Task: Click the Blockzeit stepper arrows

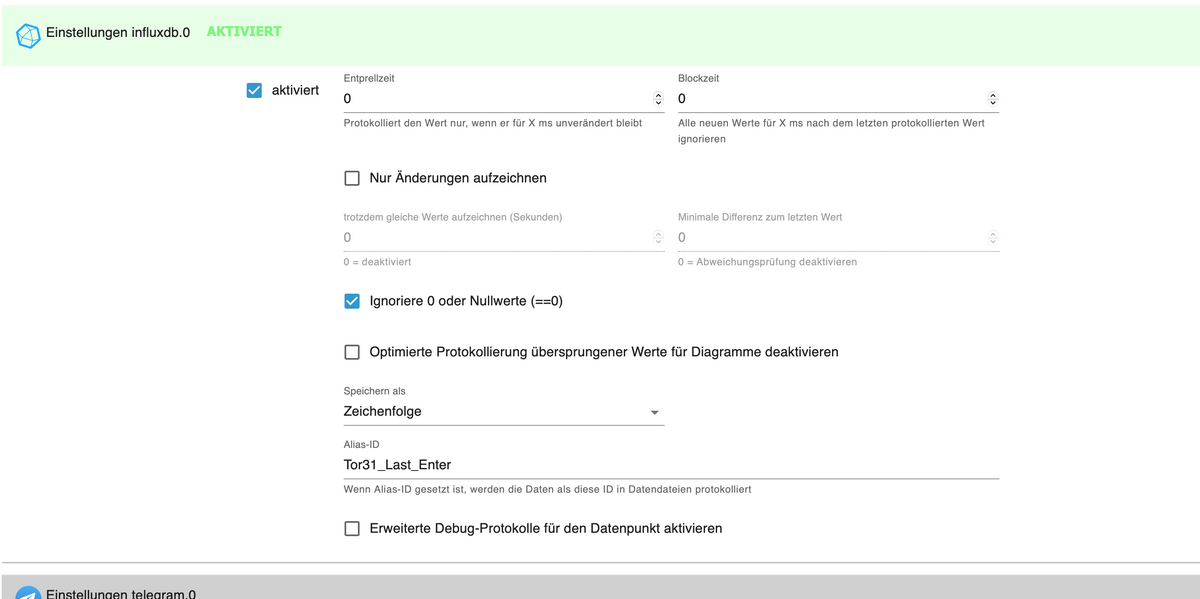Action: pyautogui.click(x=992, y=99)
